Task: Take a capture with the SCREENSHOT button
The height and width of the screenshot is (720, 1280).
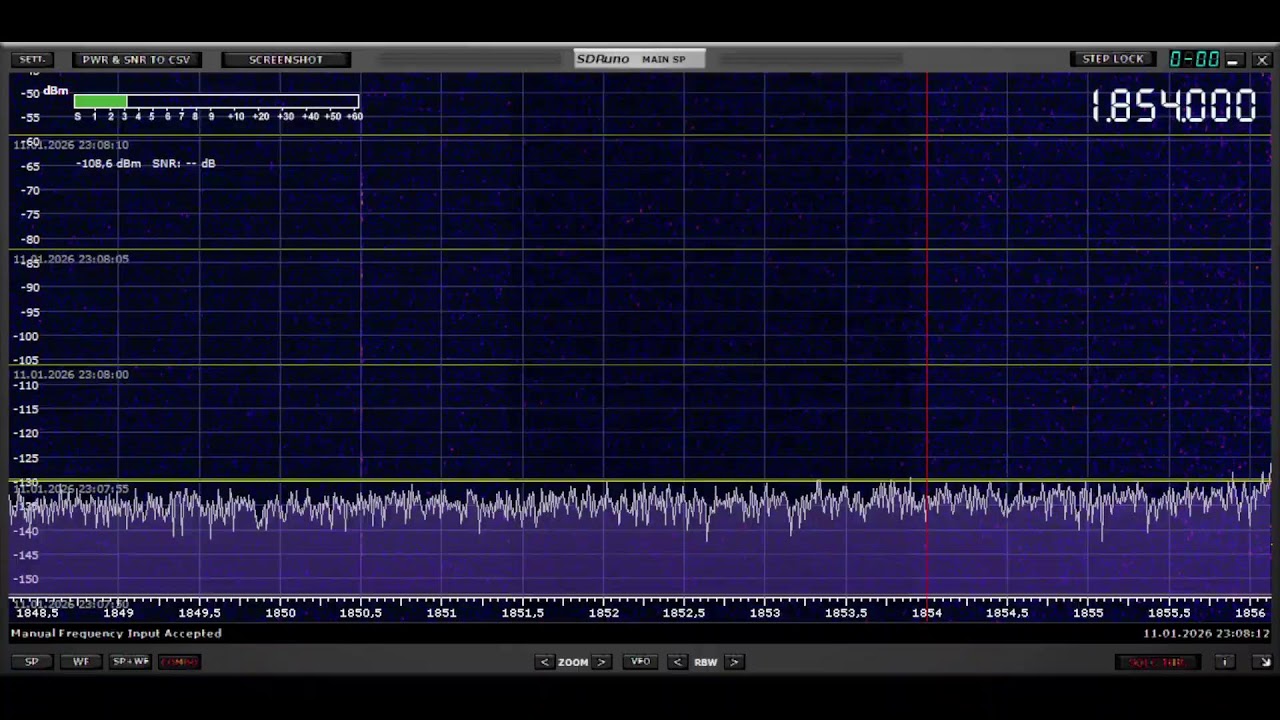Action: coord(286,60)
